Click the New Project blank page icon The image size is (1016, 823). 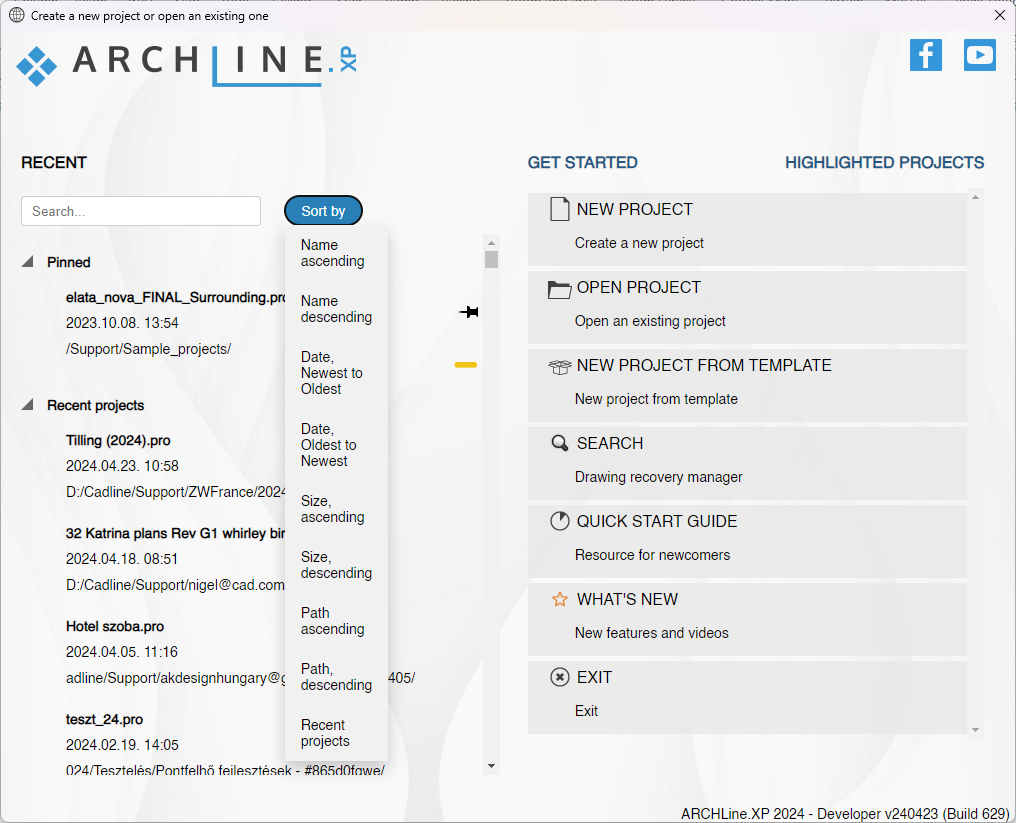[559, 209]
